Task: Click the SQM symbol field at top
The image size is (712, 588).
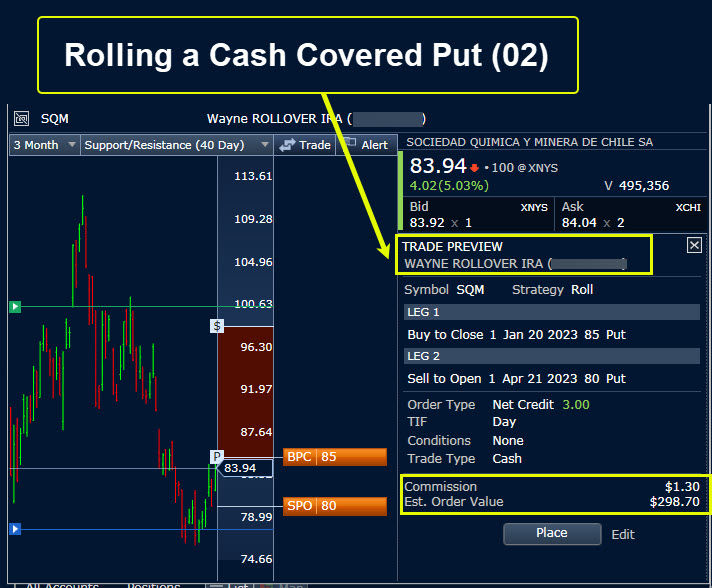Action: (55, 118)
